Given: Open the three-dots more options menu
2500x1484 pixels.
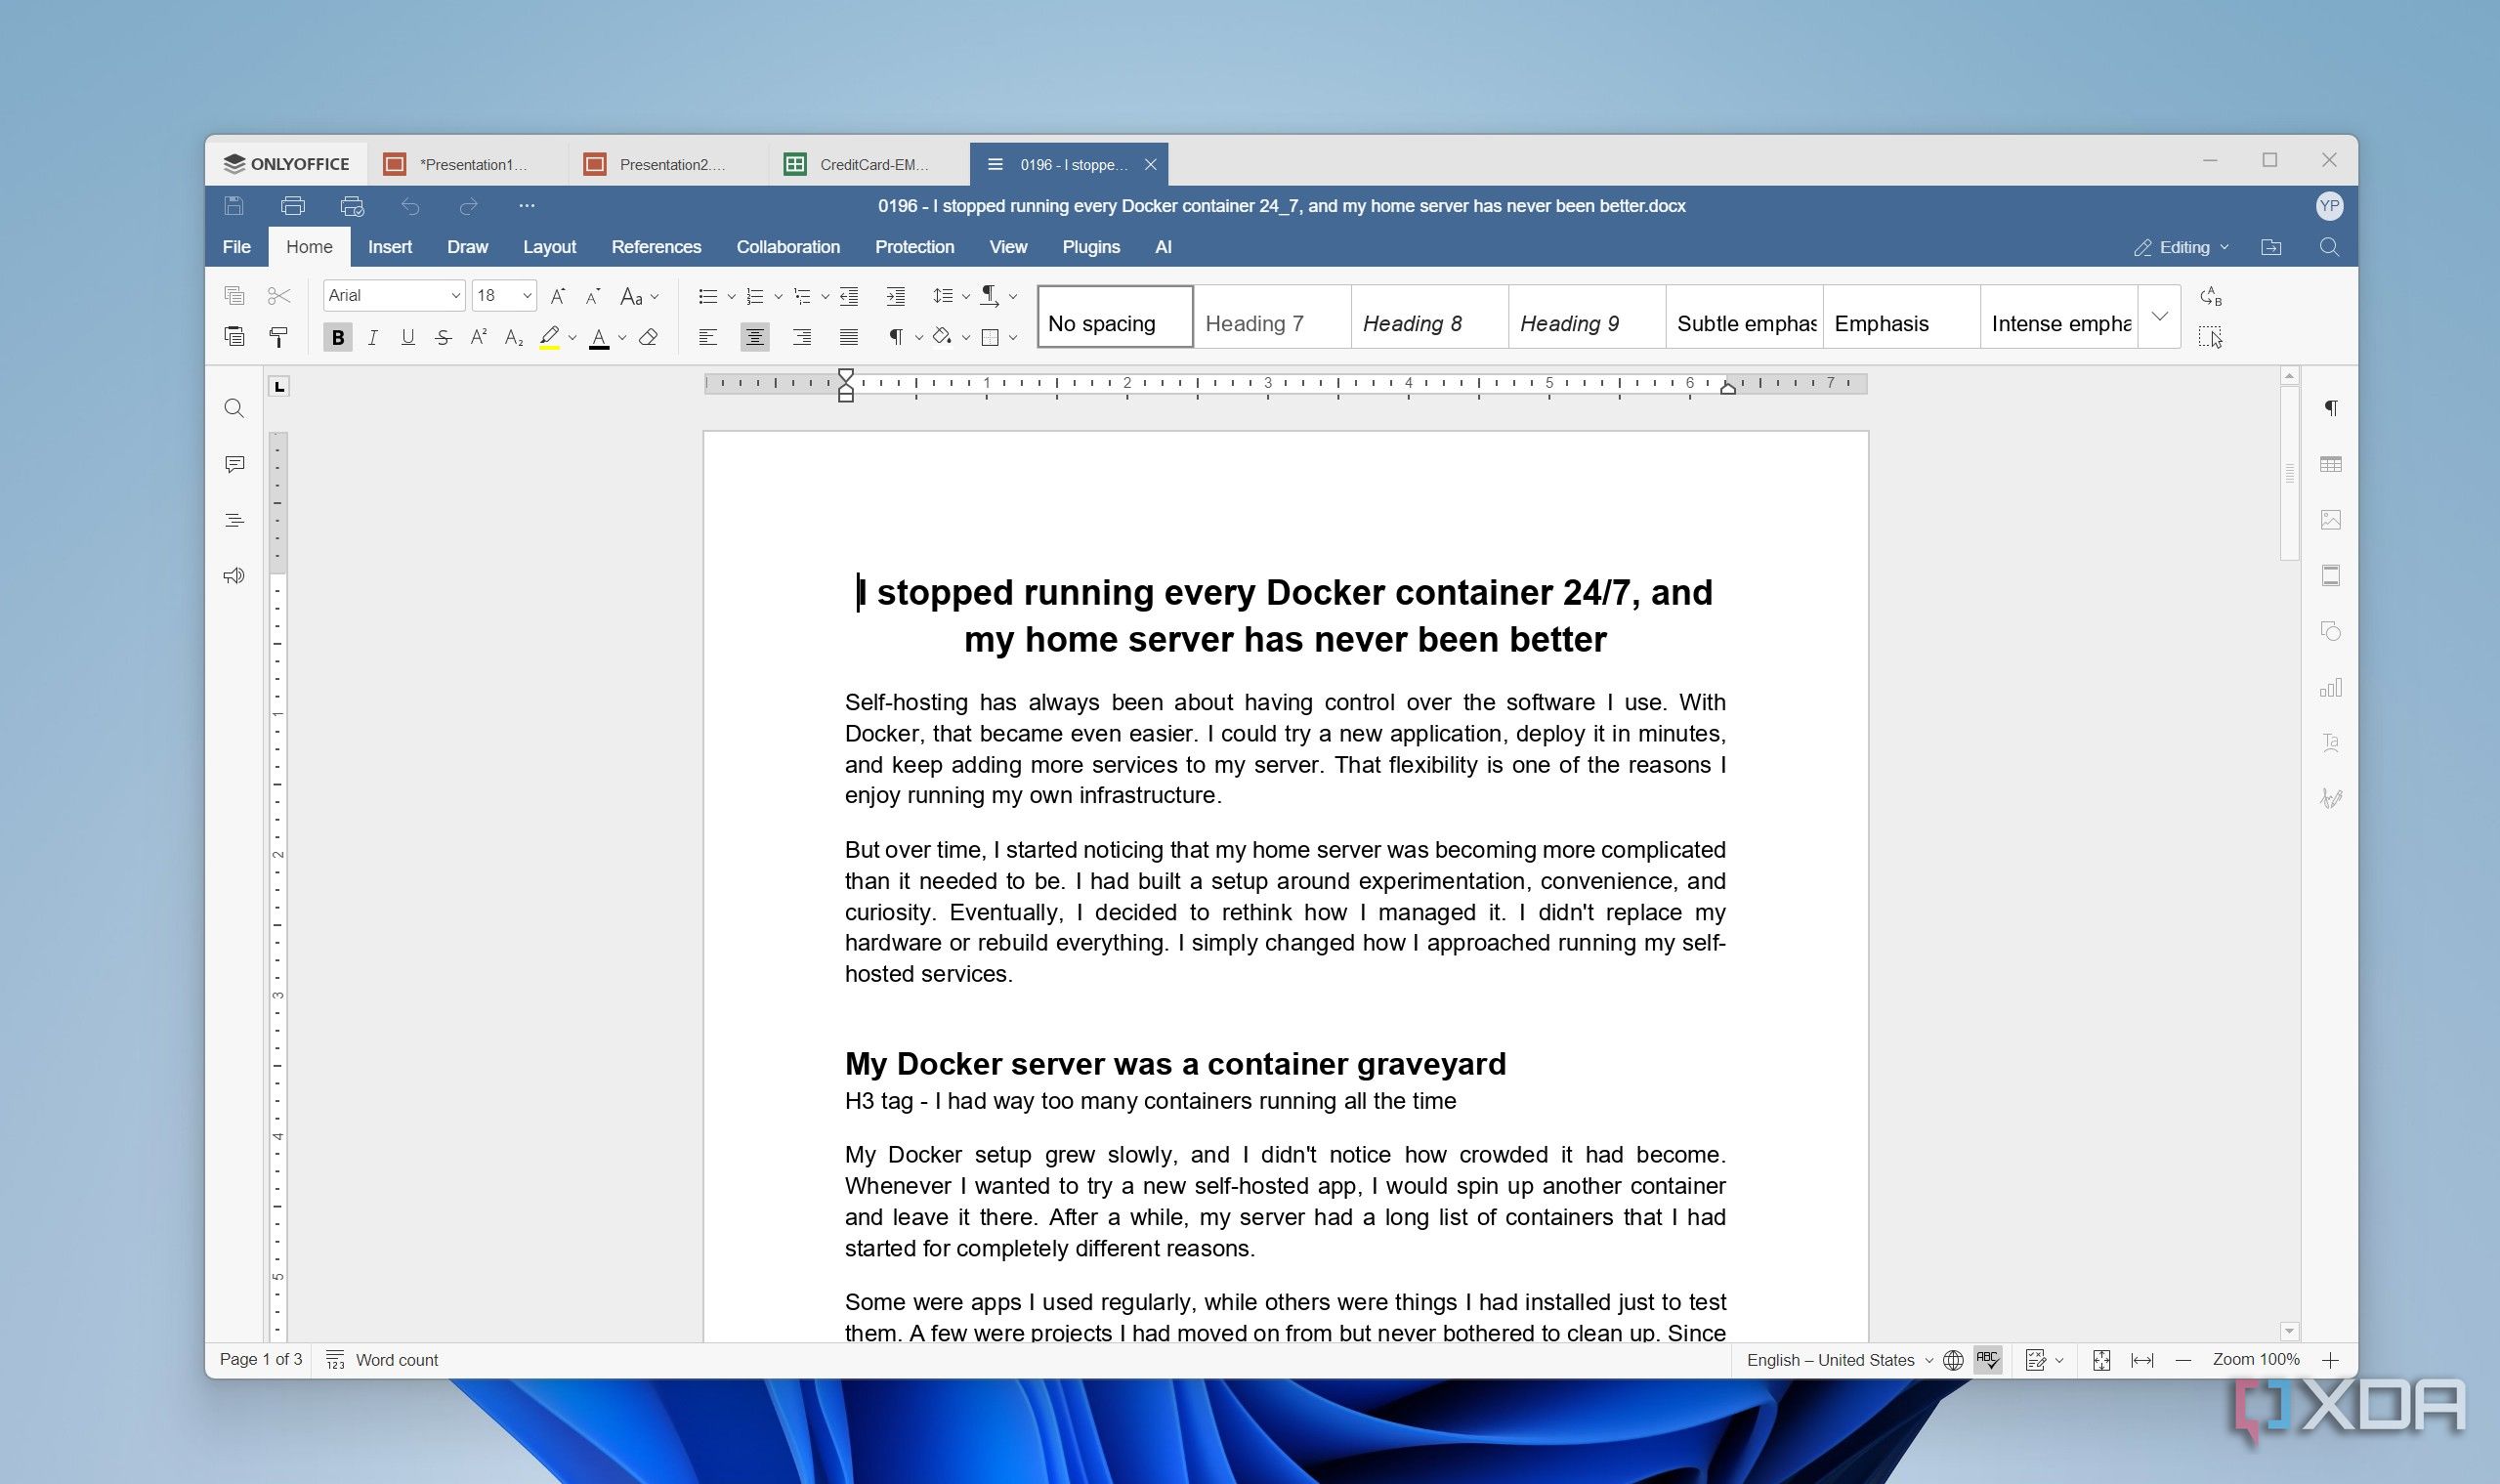Looking at the screenshot, I should (527, 206).
